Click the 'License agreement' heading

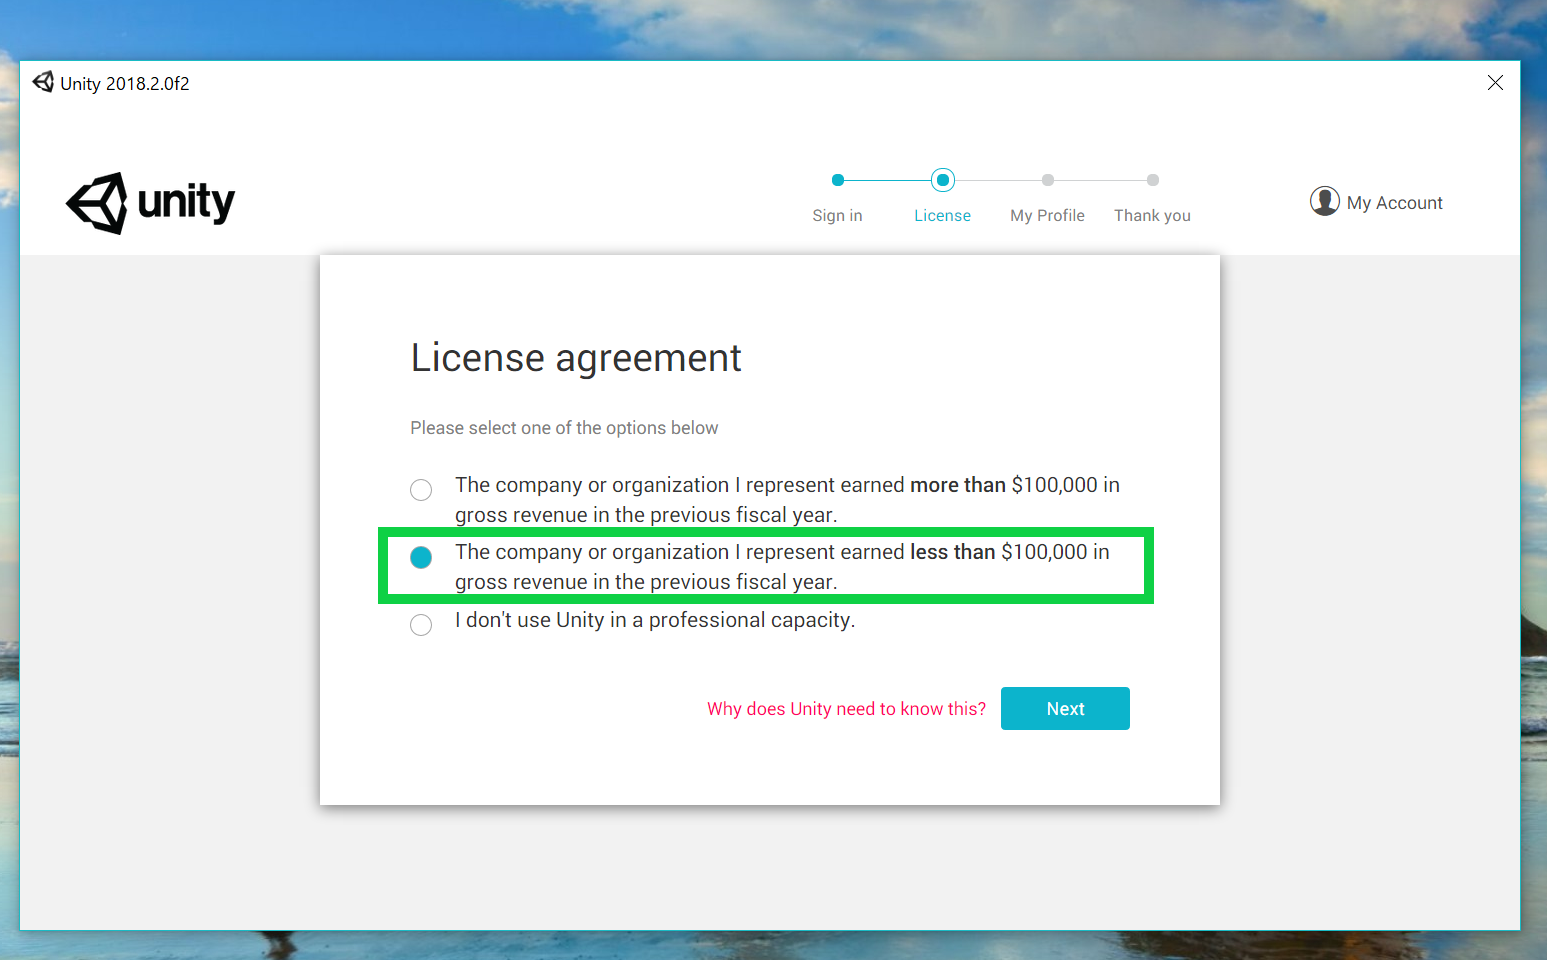click(576, 358)
